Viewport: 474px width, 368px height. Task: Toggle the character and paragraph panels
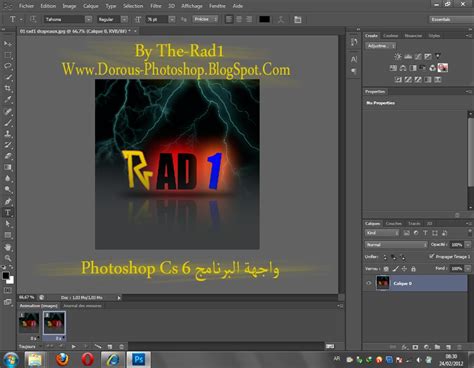point(297,19)
